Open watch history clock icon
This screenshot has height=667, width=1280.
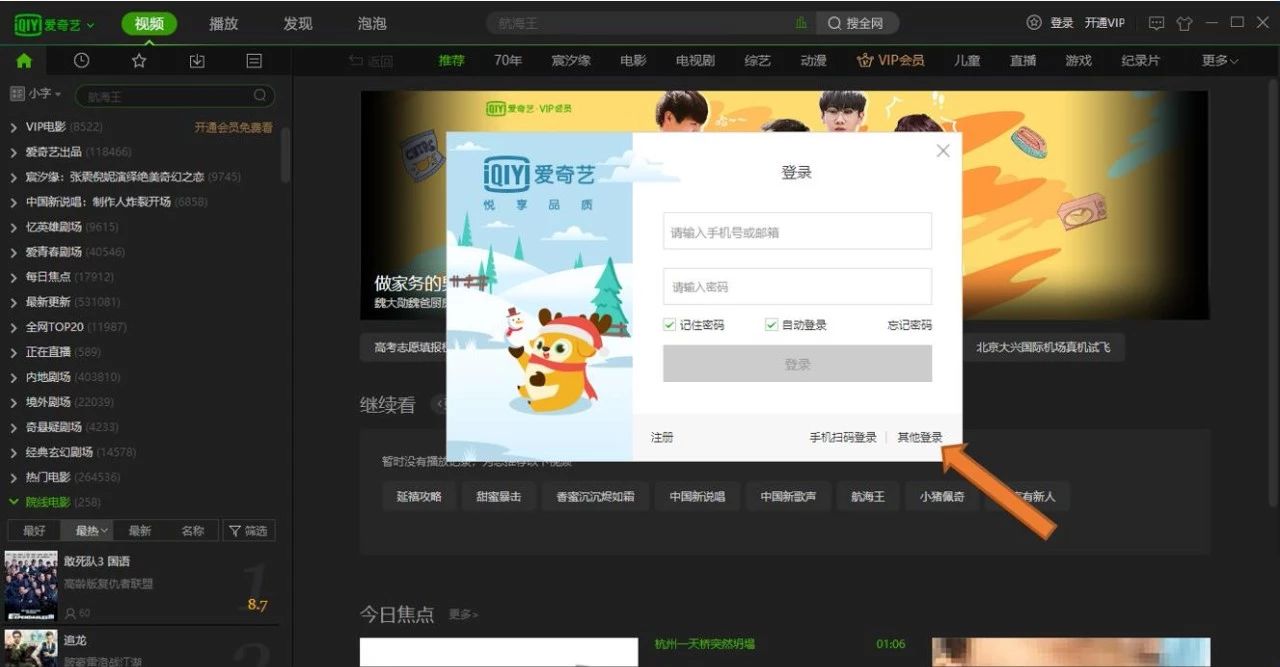click(82, 61)
